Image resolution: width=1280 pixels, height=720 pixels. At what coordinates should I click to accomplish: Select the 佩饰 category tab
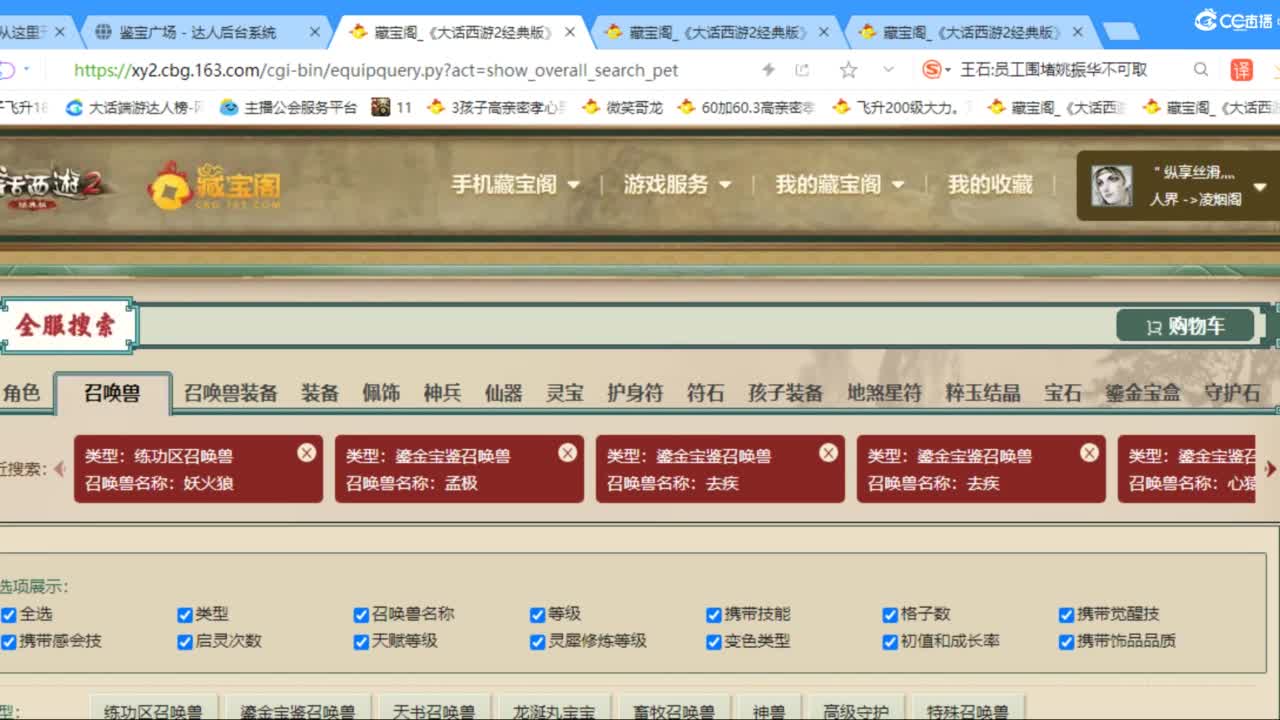(x=381, y=393)
